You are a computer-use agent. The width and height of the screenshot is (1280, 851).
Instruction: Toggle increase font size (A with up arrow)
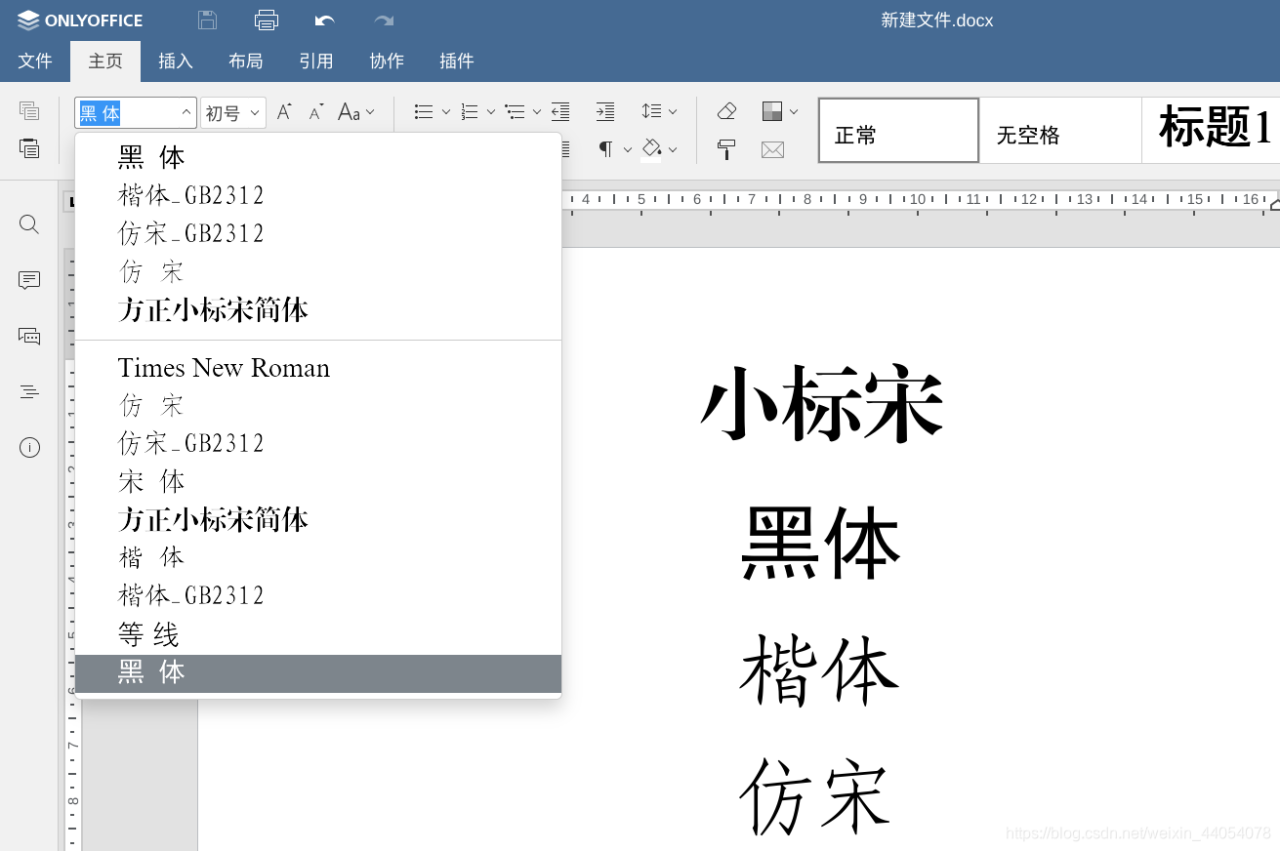[x=284, y=111]
